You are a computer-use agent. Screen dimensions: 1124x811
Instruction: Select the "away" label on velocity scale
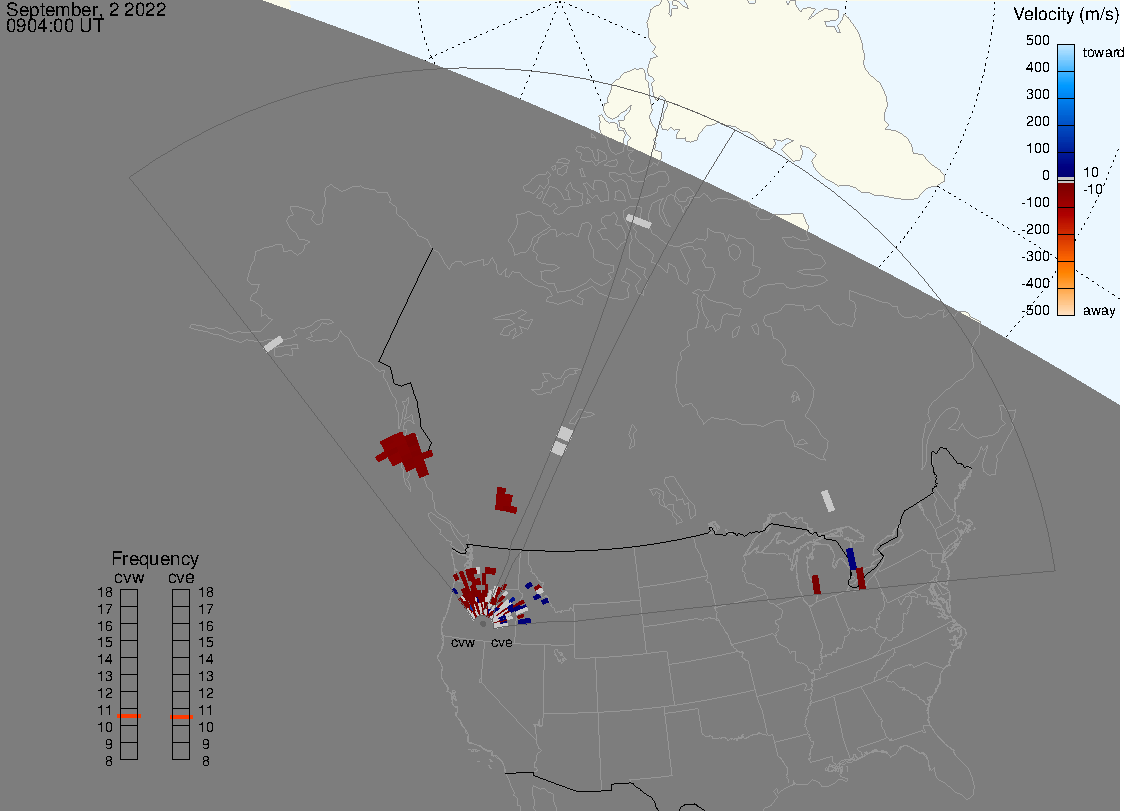coord(1099,310)
